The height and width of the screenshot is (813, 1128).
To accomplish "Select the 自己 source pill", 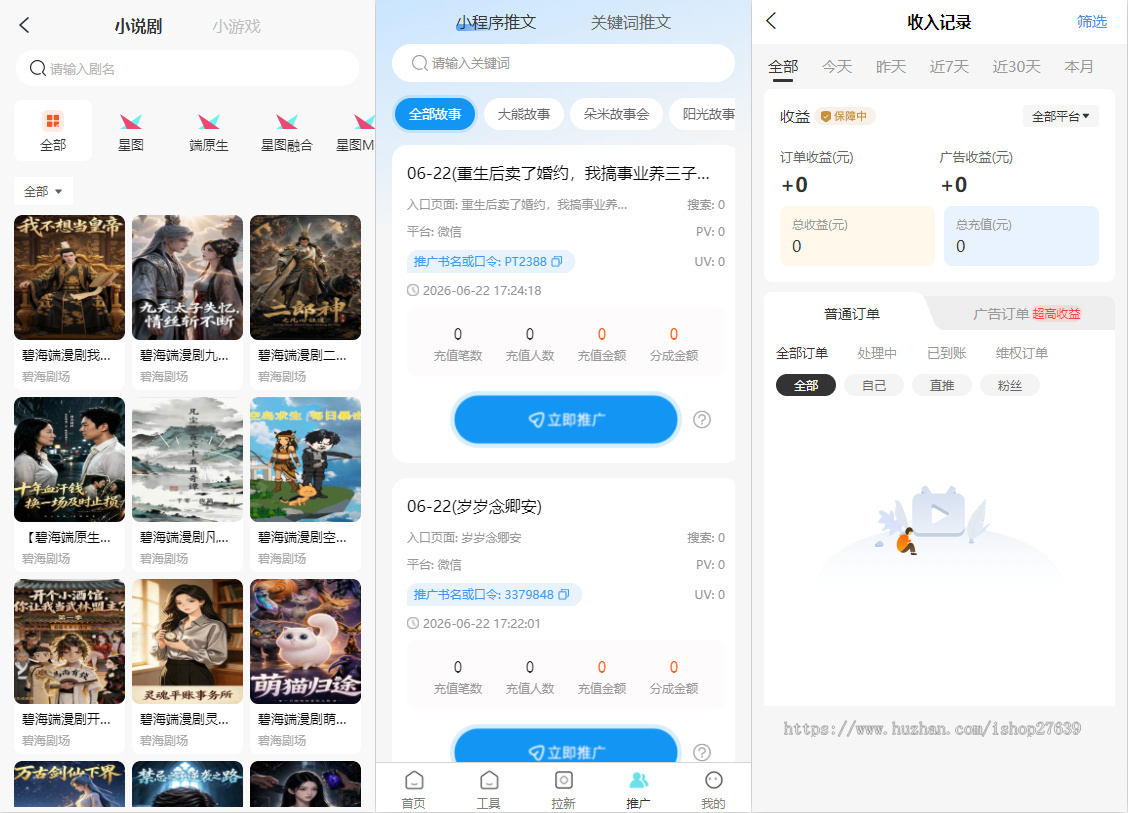I will pos(874,386).
